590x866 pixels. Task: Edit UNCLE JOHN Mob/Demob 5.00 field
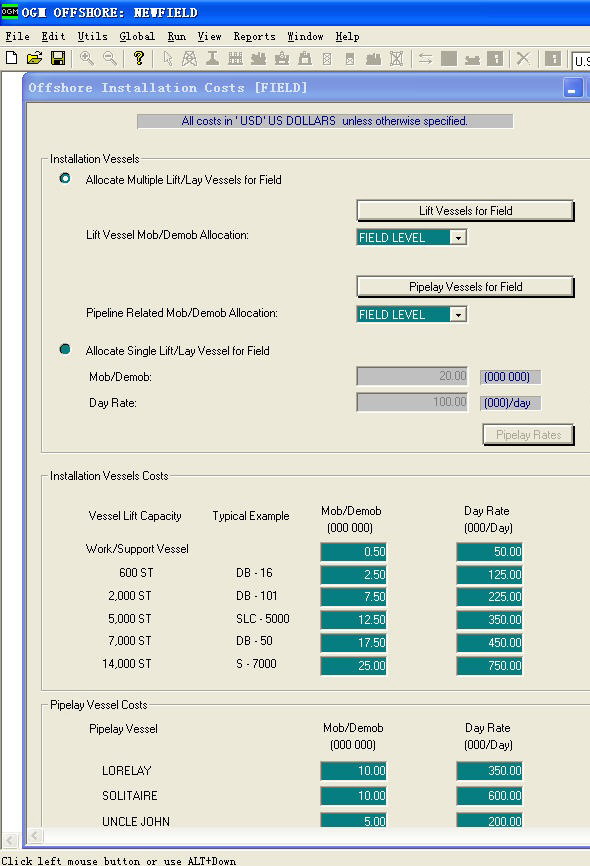pos(354,820)
